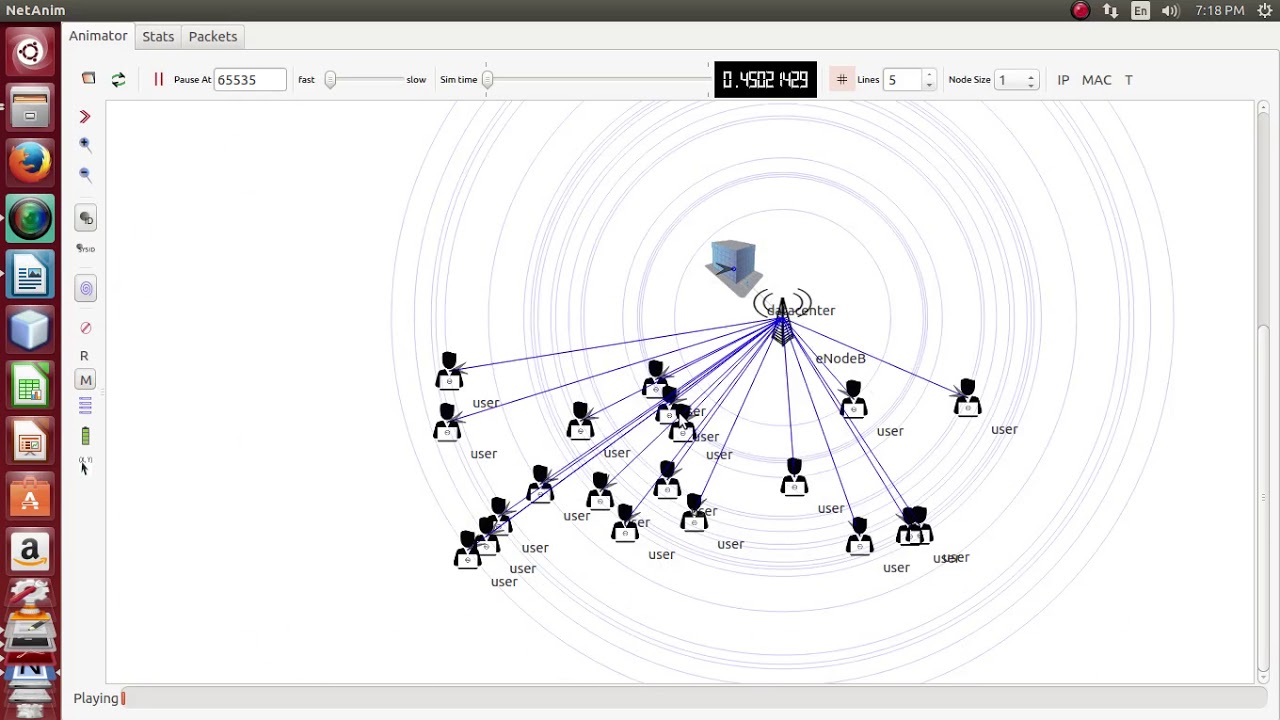Open Ubuntu Software Center from the launcher
This screenshot has width=1280, height=720.
coord(30,497)
